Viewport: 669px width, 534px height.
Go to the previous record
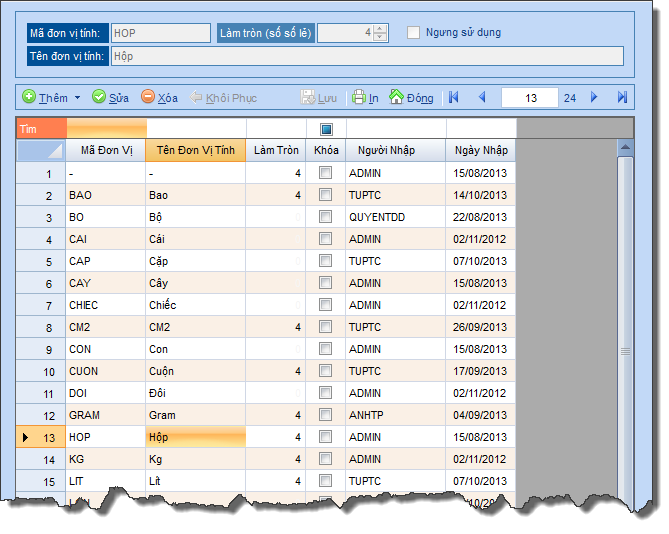tap(482, 97)
